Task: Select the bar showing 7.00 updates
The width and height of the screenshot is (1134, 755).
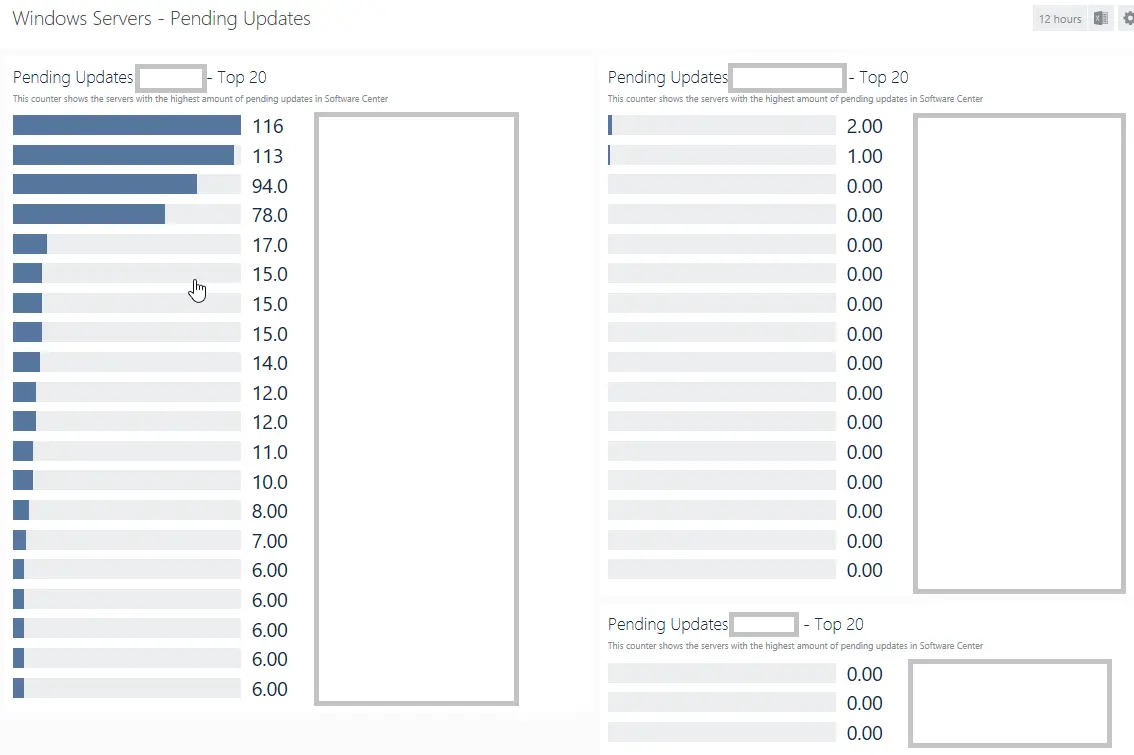Action: point(127,541)
